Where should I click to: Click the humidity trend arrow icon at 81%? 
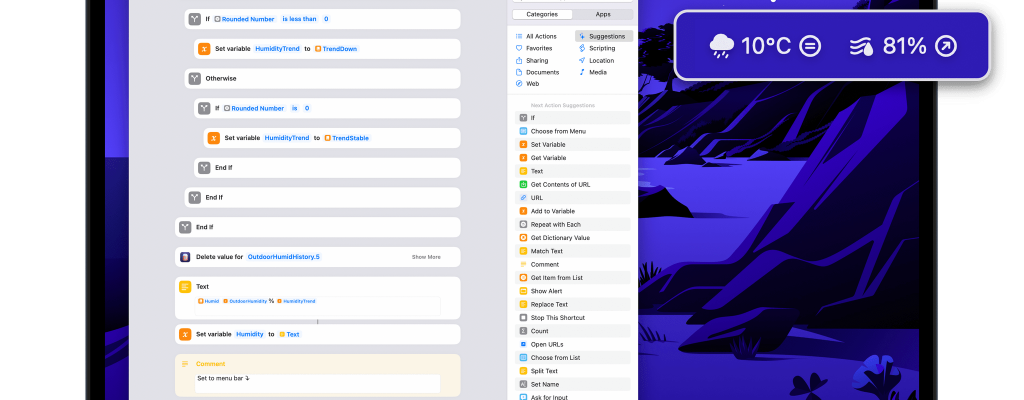(x=947, y=46)
